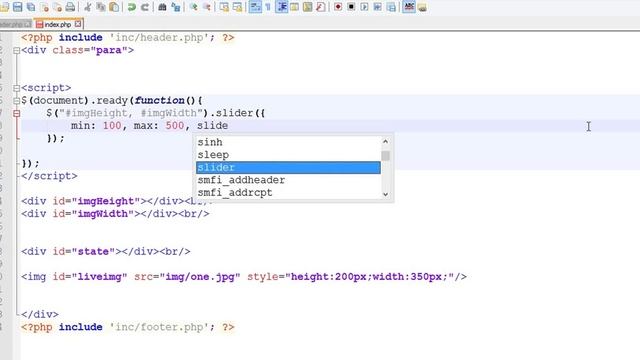Toggle synchronize vertical scrolling icon
The height and width of the screenshot is (360, 640).
coord(224,7)
